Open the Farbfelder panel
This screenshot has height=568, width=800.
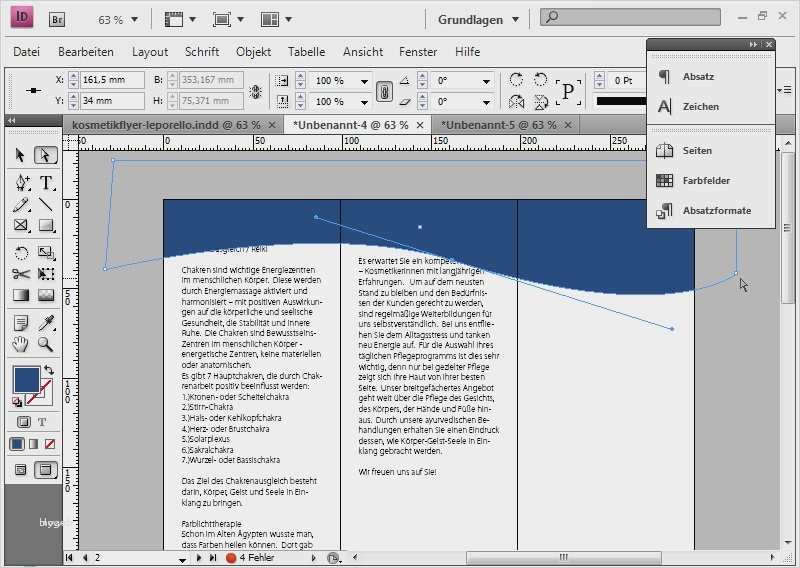[705, 181]
